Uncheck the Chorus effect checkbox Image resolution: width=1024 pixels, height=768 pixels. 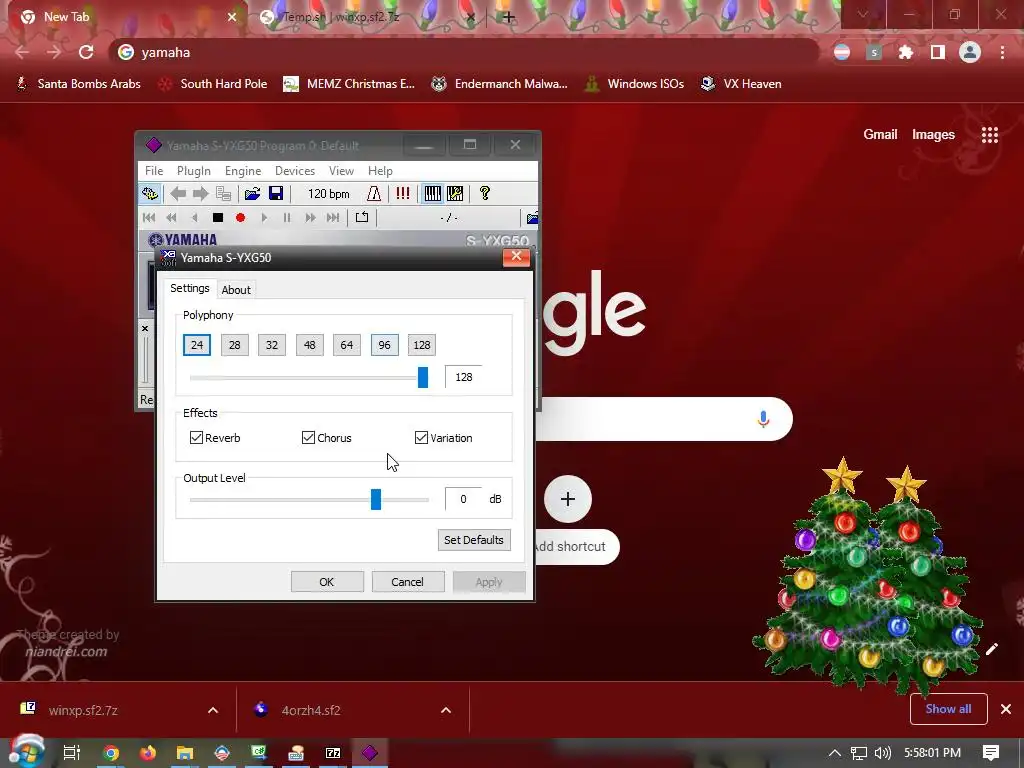(308, 438)
